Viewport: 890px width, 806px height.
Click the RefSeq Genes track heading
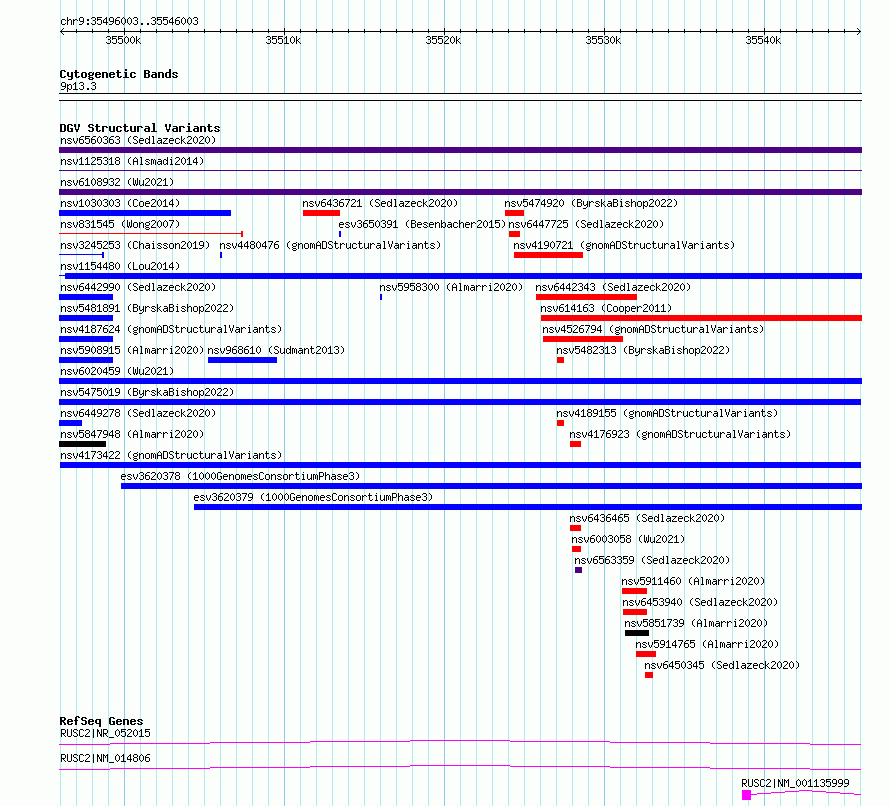[101, 721]
